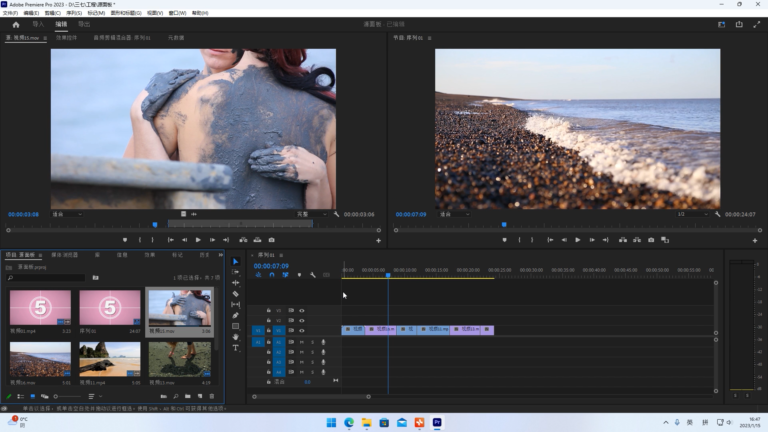Open Source monitor settings wrench
This screenshot has height=432, width=768.
[336, 215]
